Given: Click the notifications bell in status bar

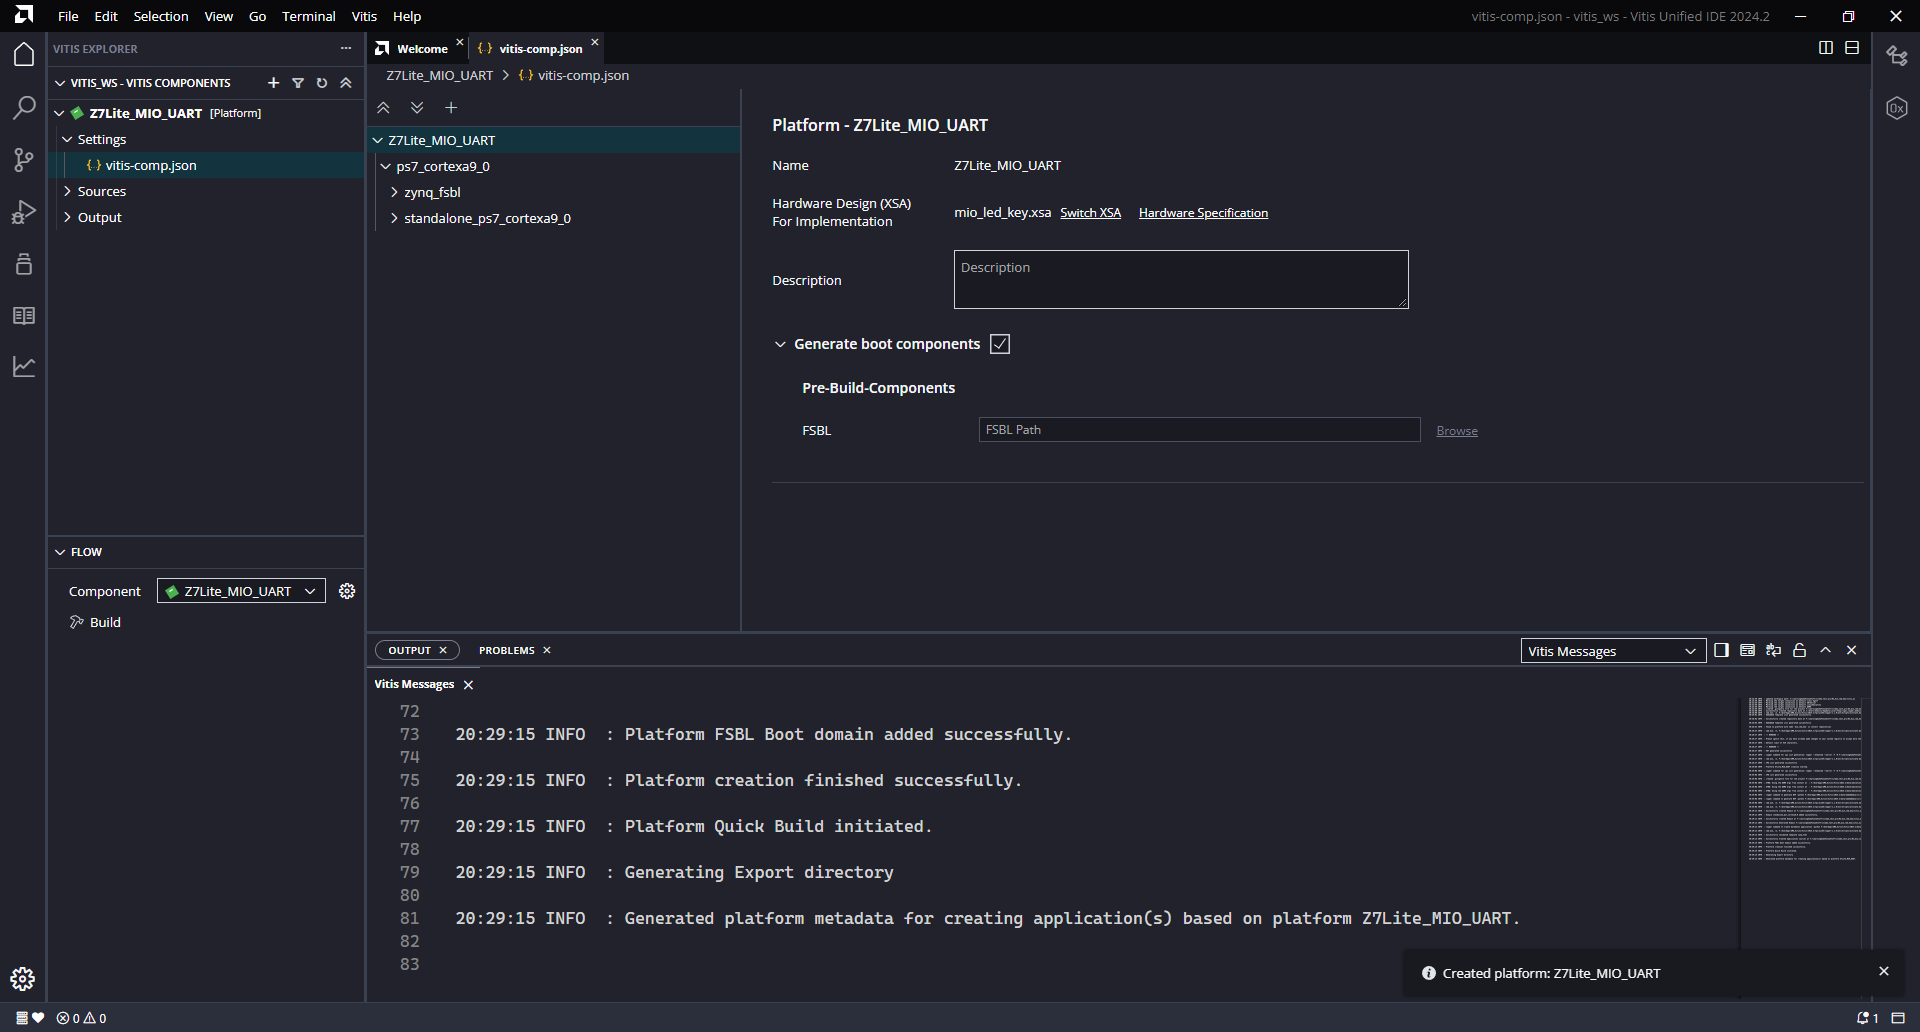Looking at the screenshot, I should (1867, 1018).
